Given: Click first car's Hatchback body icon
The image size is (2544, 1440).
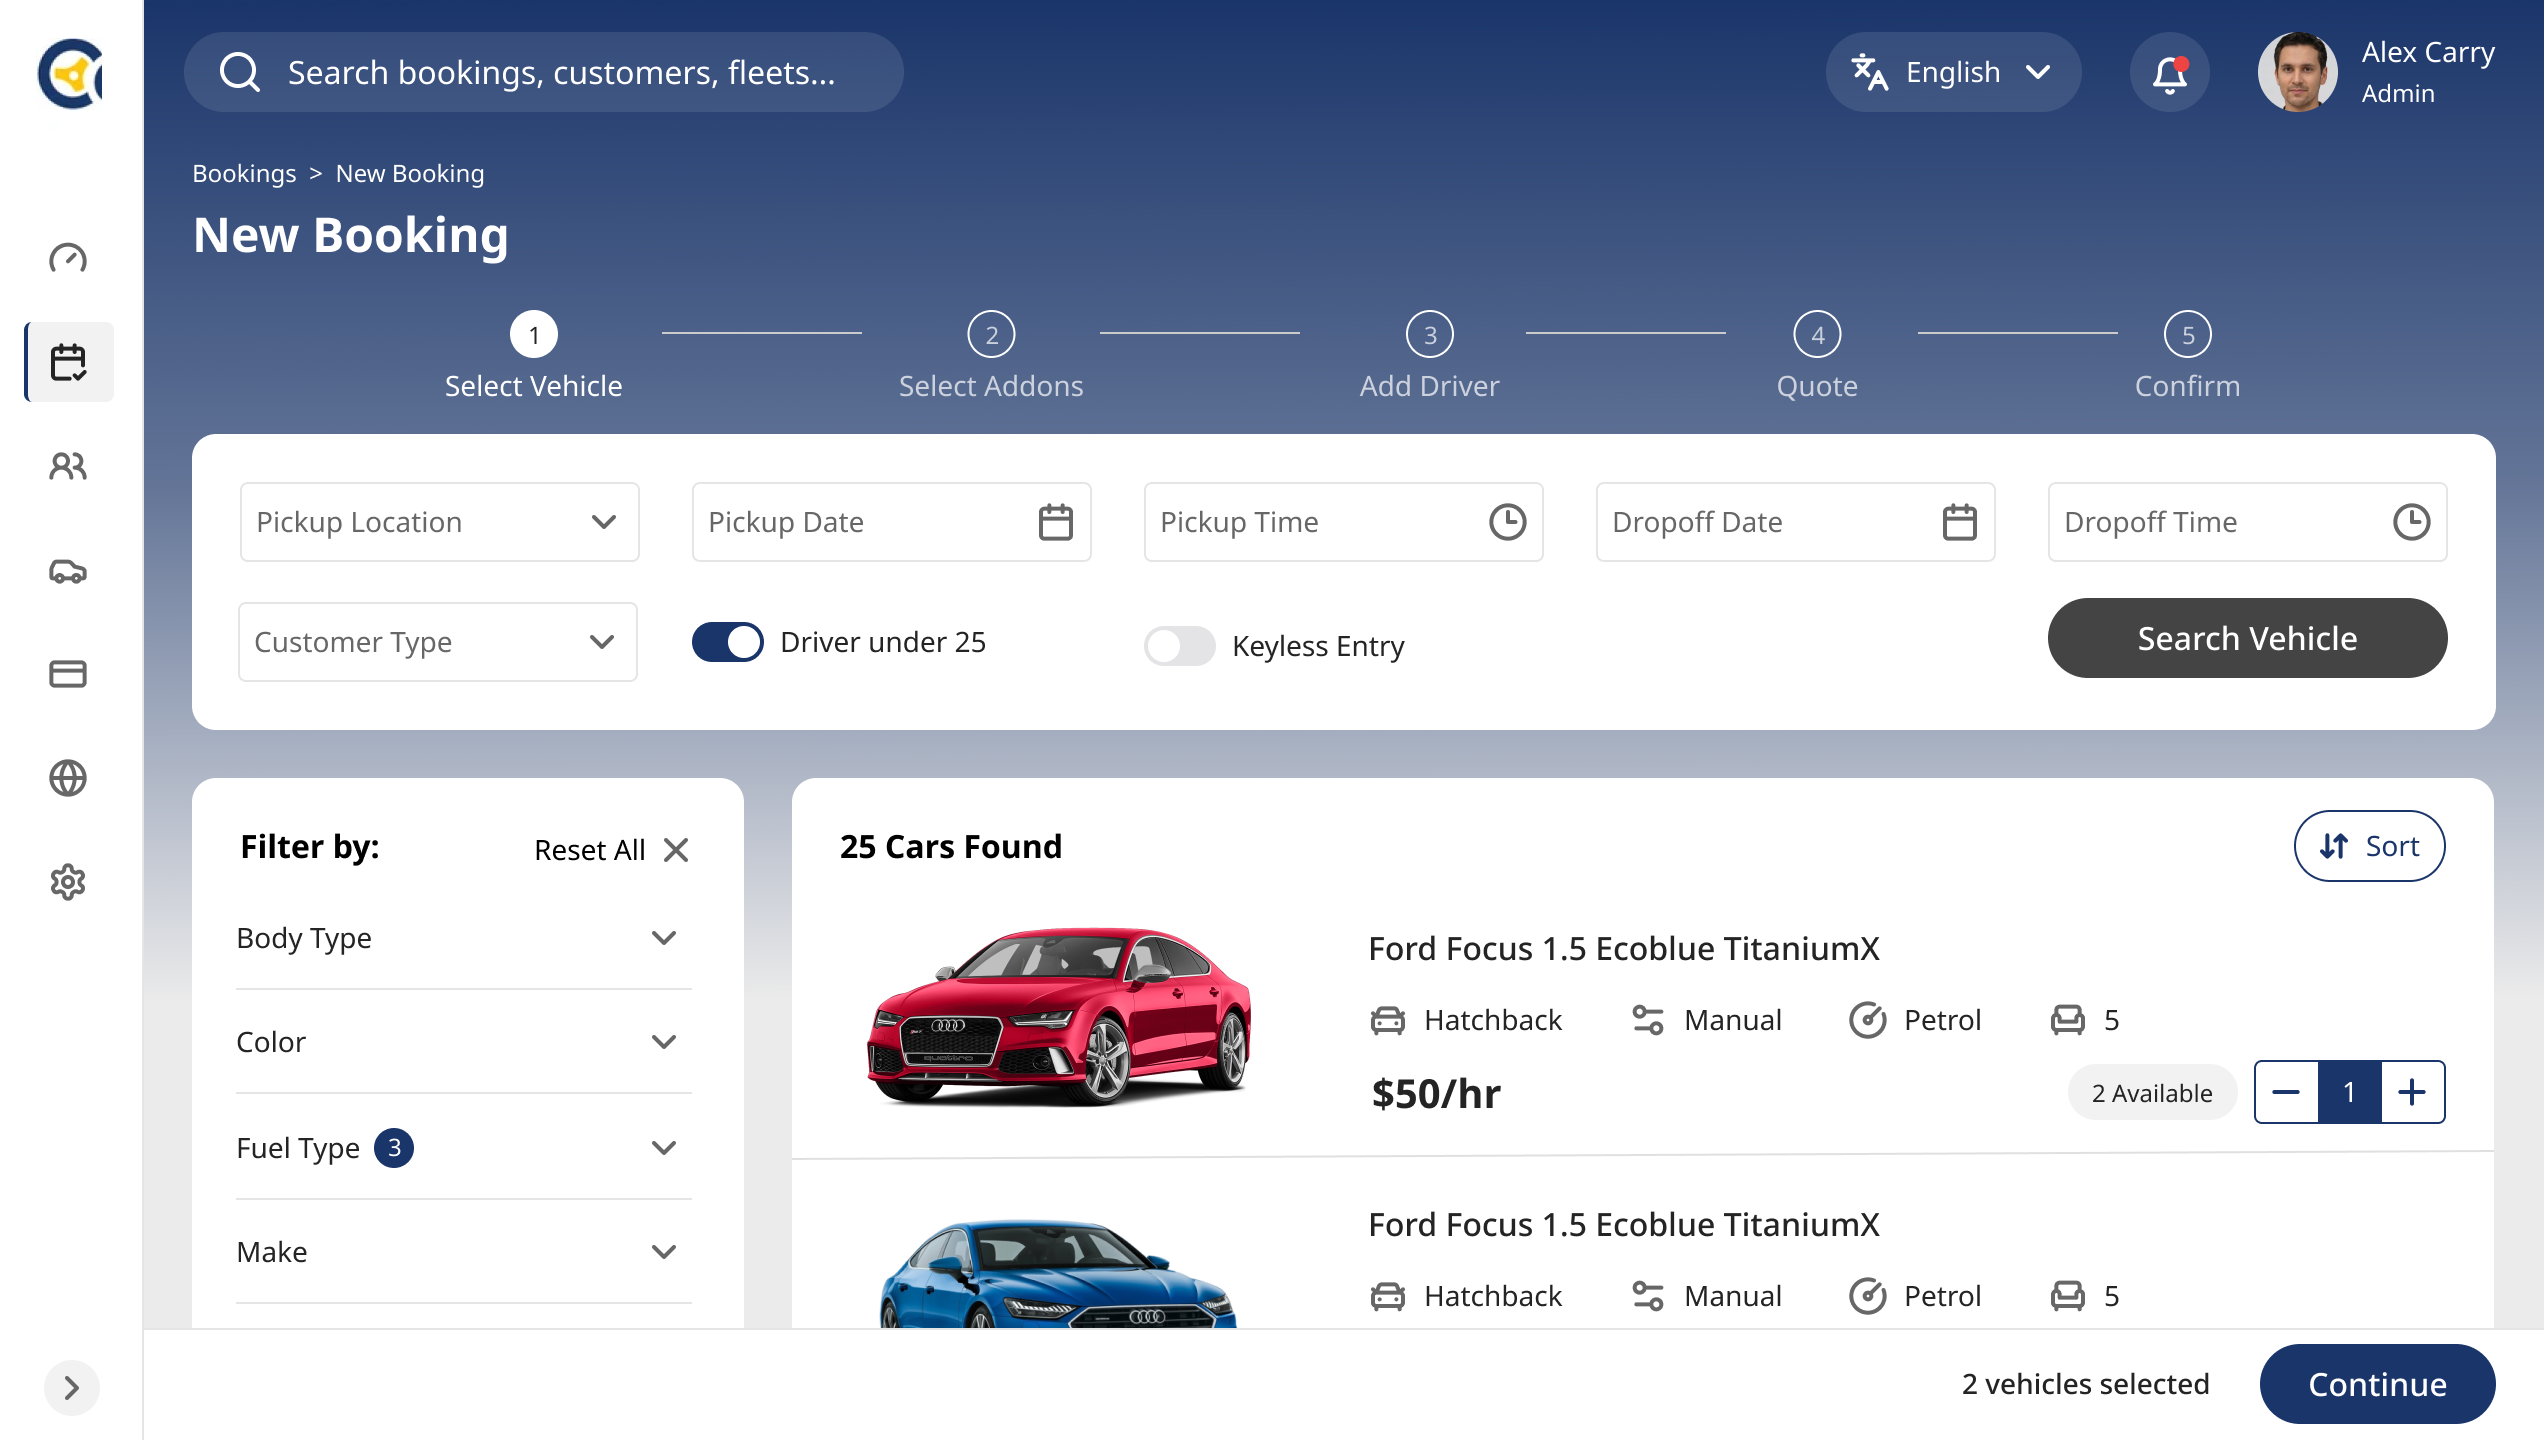Looking at the screenshot, I should 1388,1020.
